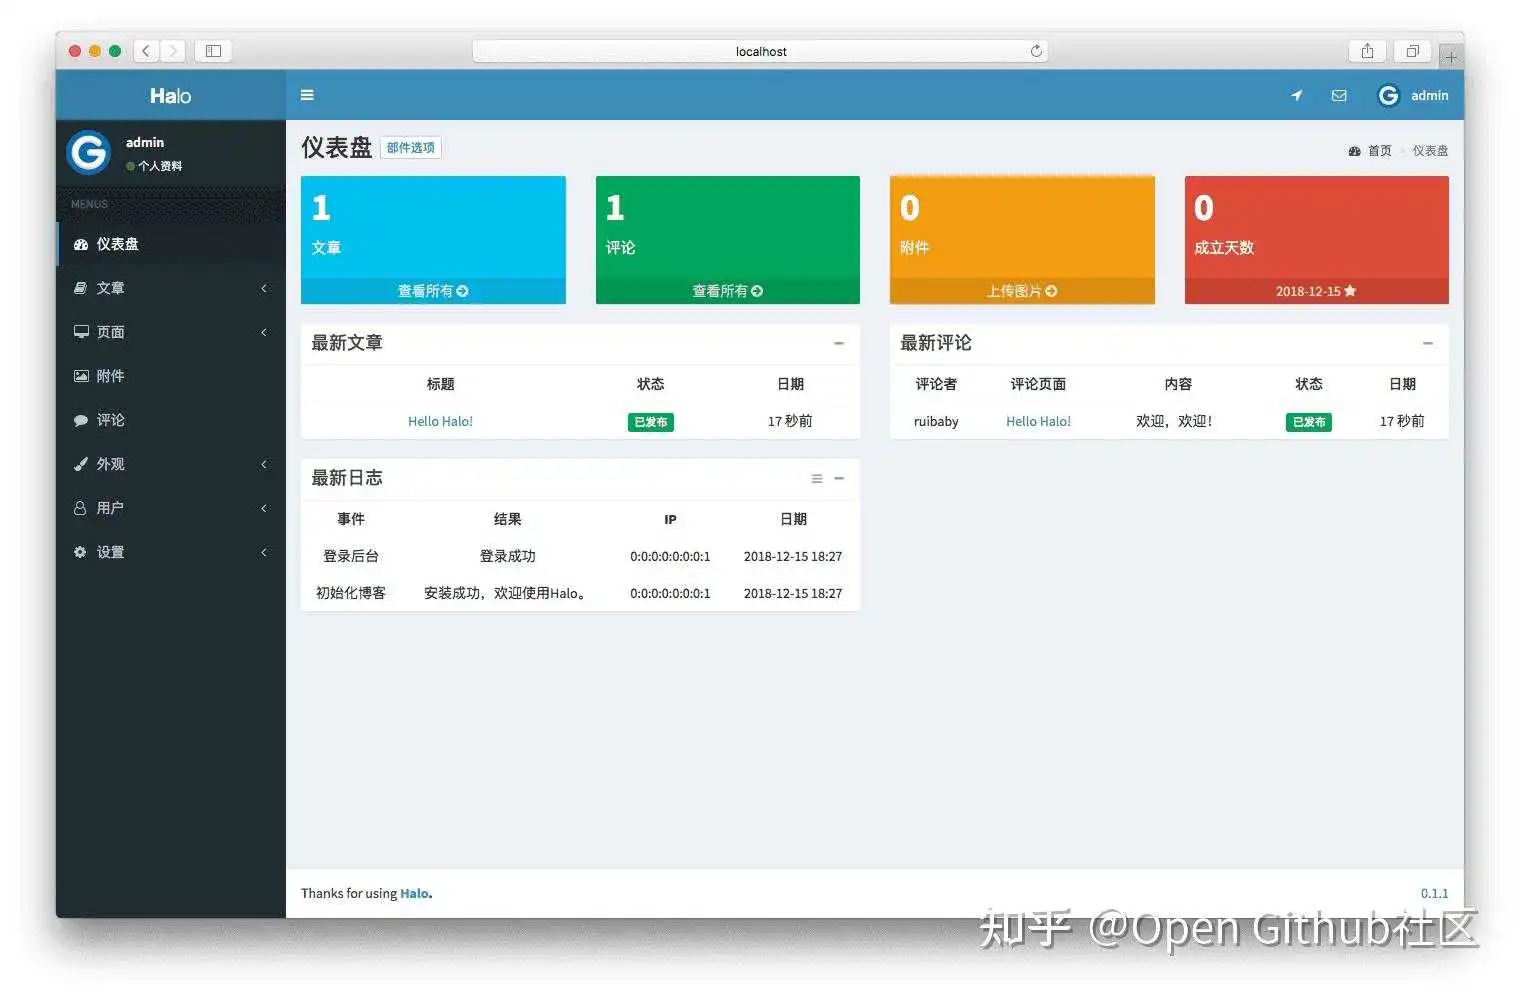Click the 登录成功 log result
This screenshot has width=1520, height=998.
508,556
